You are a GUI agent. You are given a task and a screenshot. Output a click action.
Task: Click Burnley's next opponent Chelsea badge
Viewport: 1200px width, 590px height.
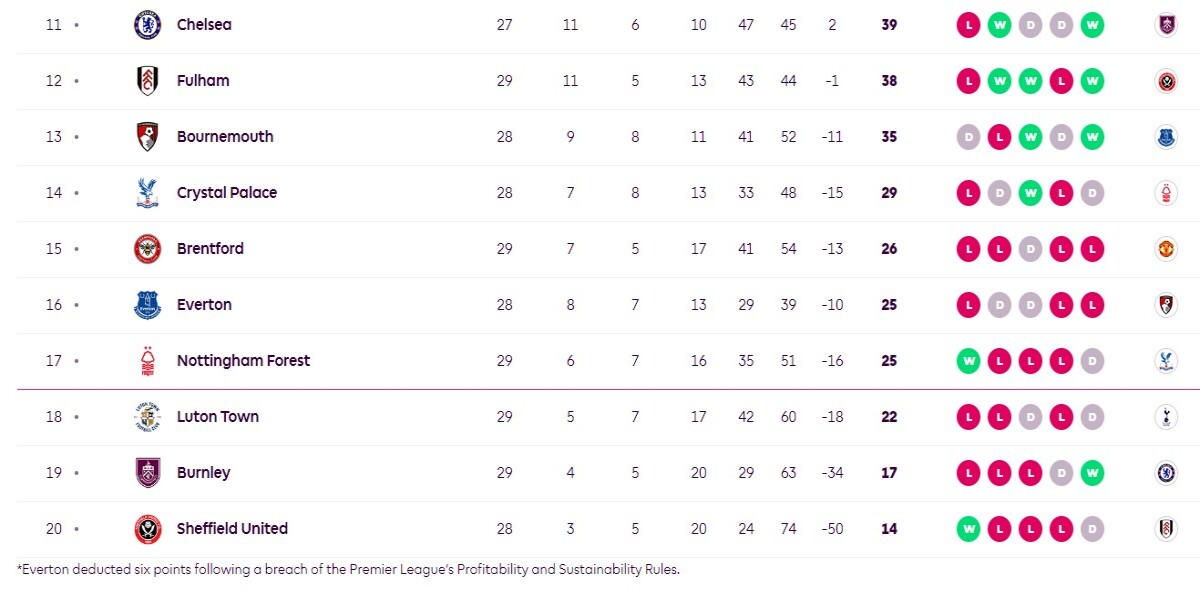(x=1165, y=473)
